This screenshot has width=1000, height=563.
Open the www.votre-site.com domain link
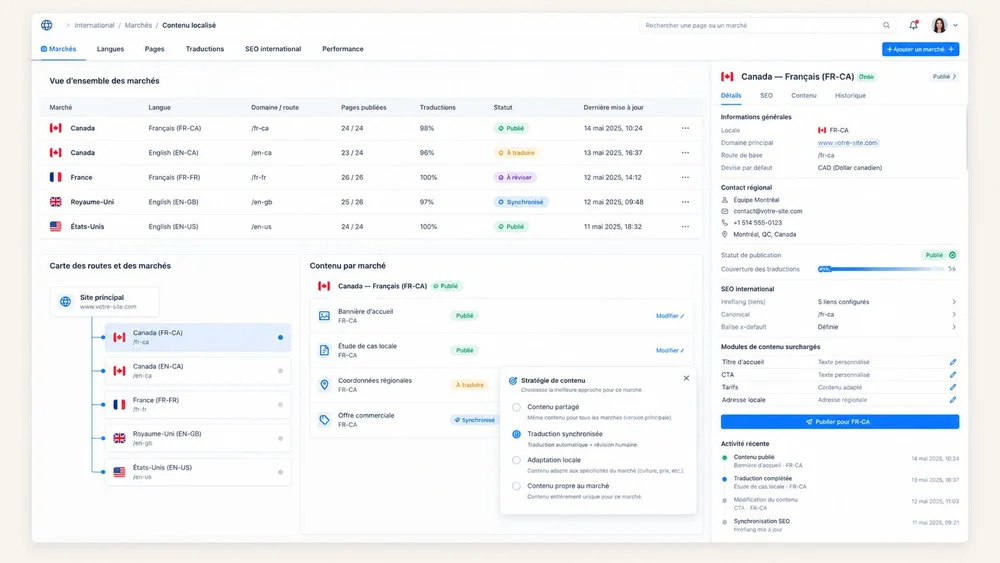pyautogui.click(x=848, y=143)
